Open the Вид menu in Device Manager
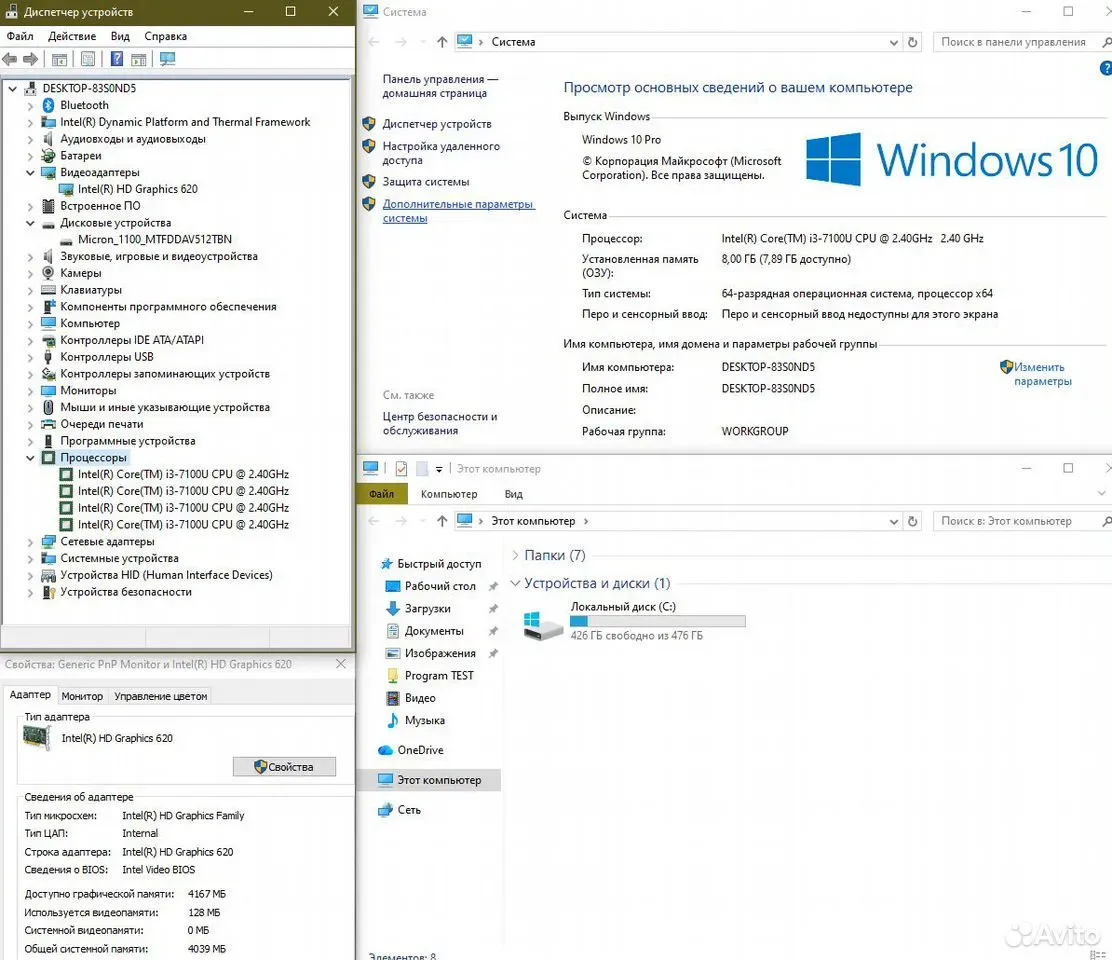 [120, 36]
